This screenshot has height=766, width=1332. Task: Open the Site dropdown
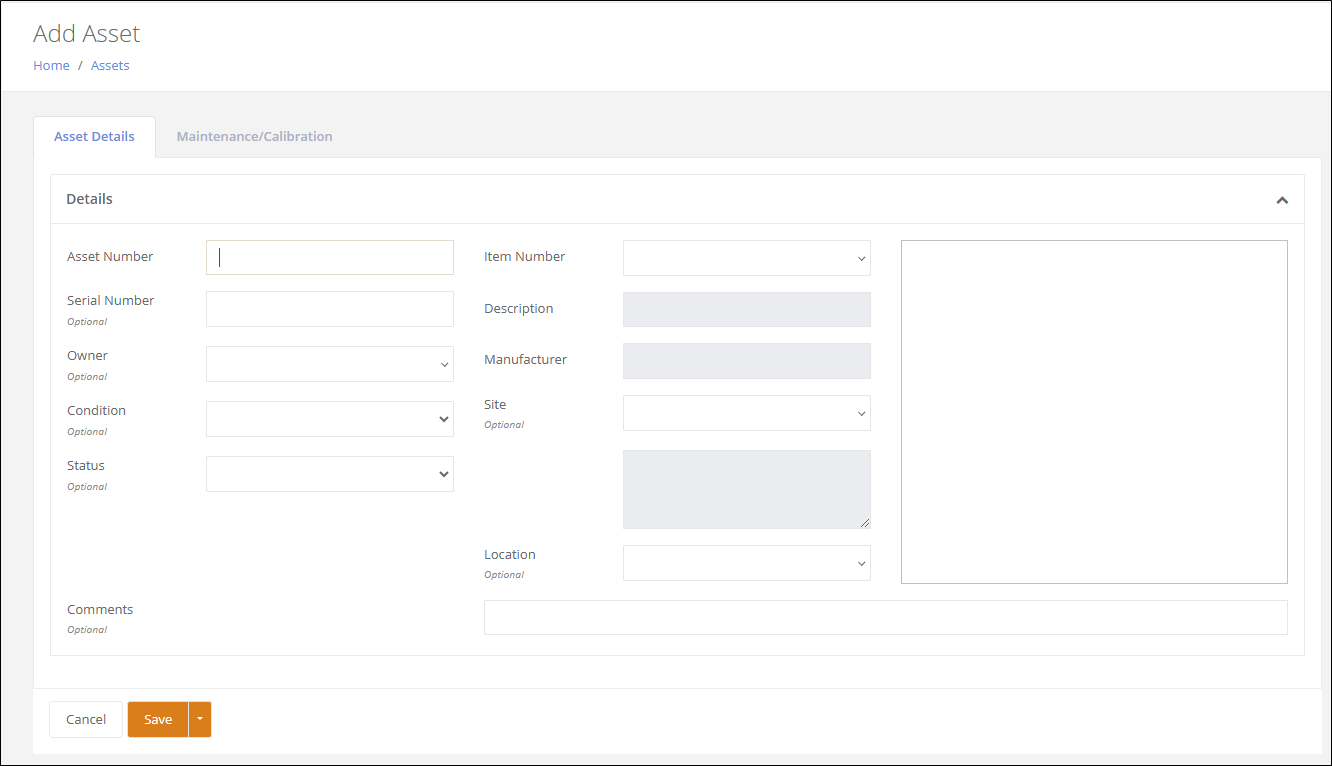coord(747,413)
